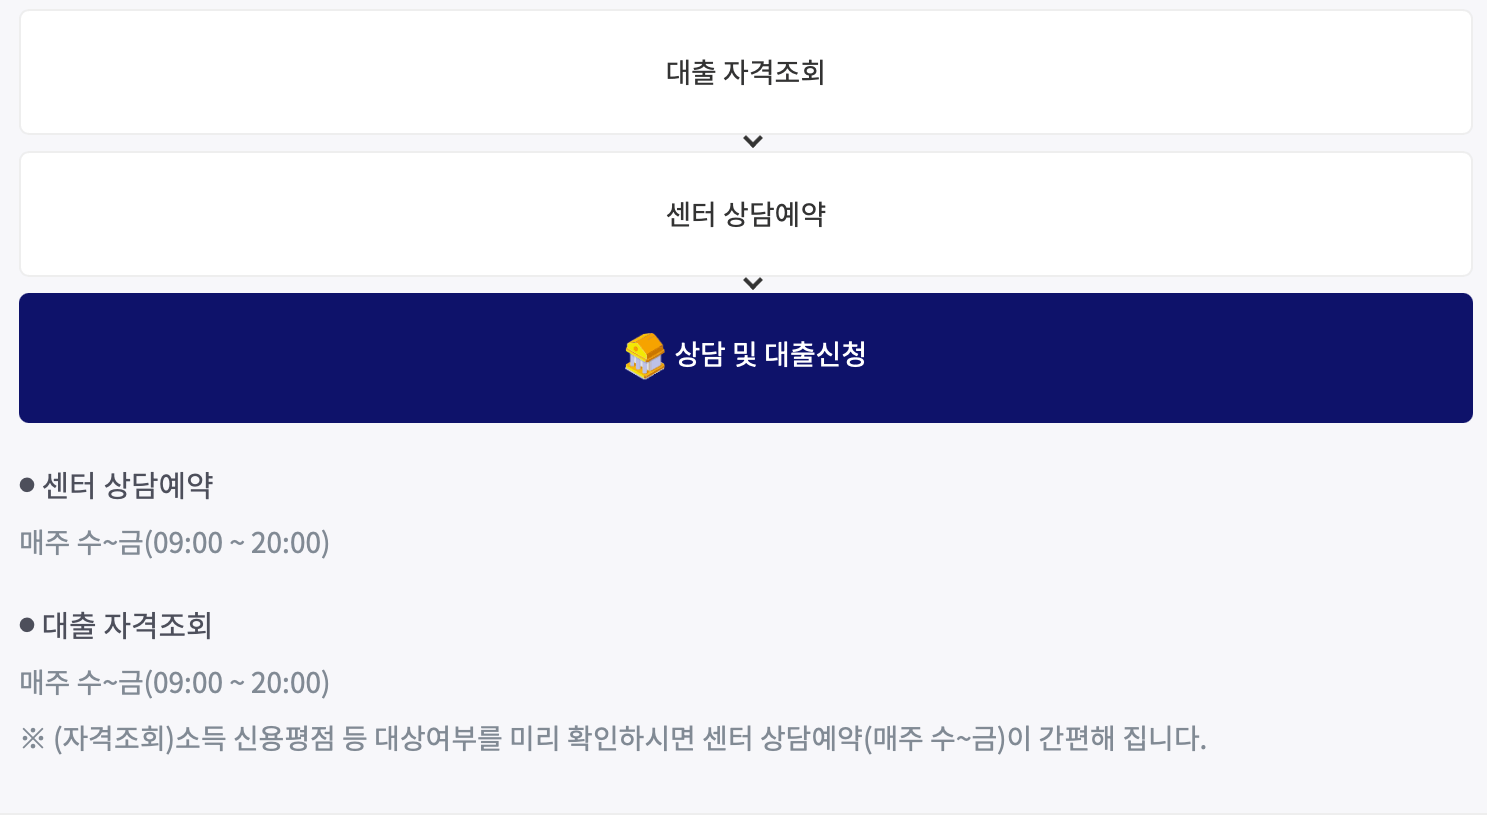
Task: Click the 센터 상담예약 reservation link
Action: point(744,214)
